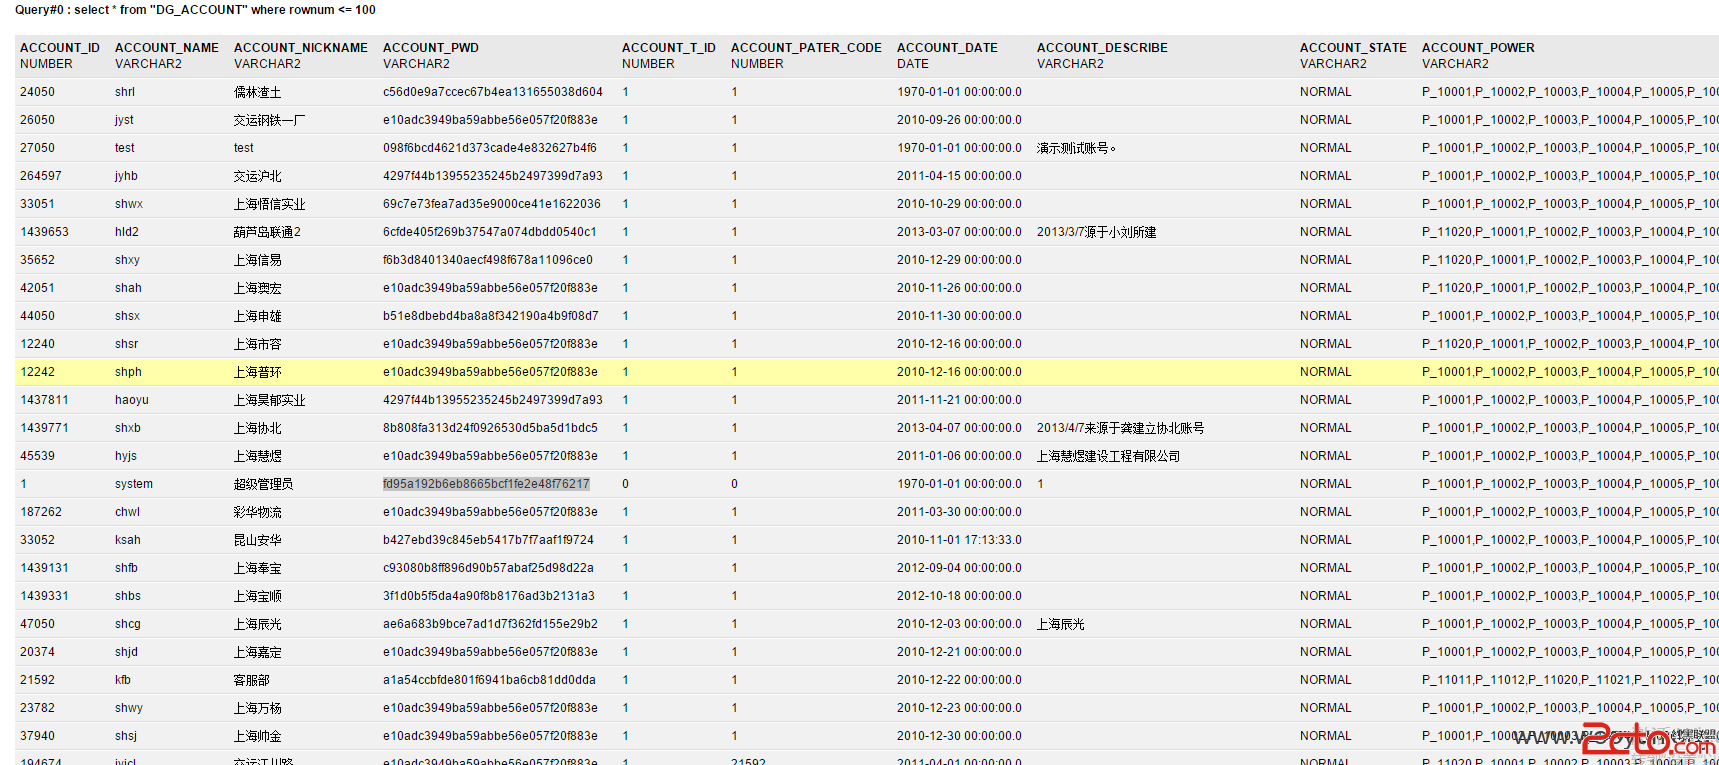Click account name 'ksah'
The height and width of the screenshot is (765, 1719).
[128, 540]
